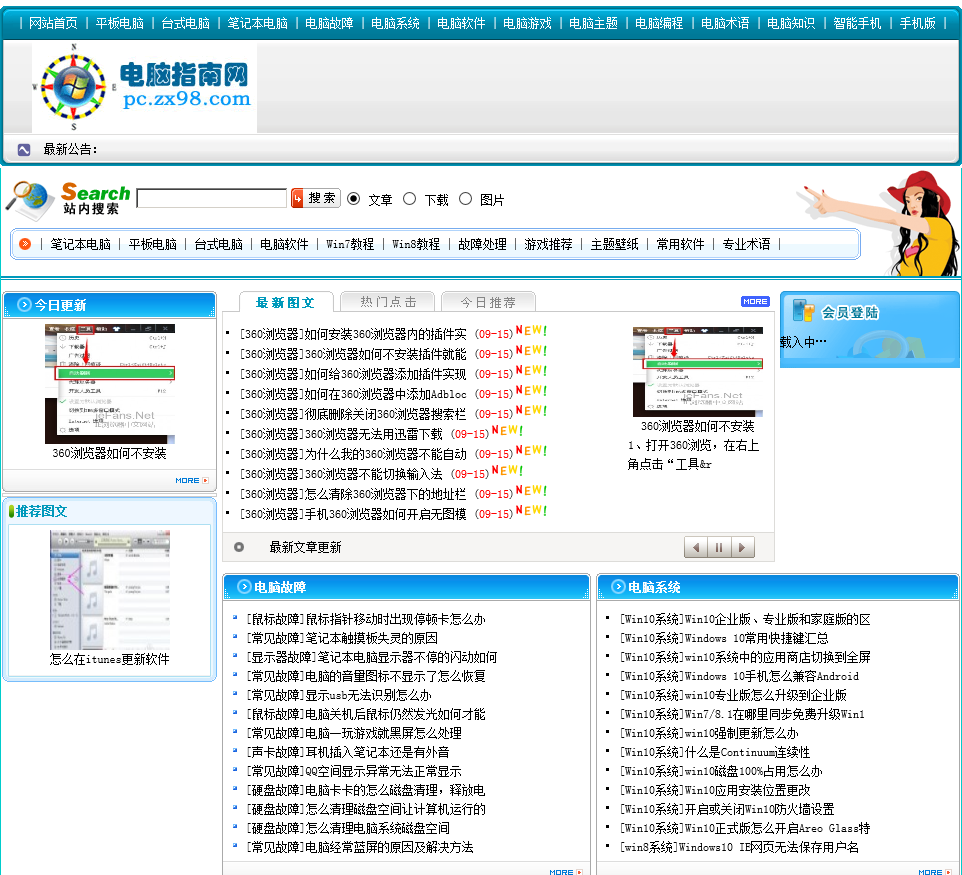Click the 会员登陆 member icon

[x=802, y=311]
